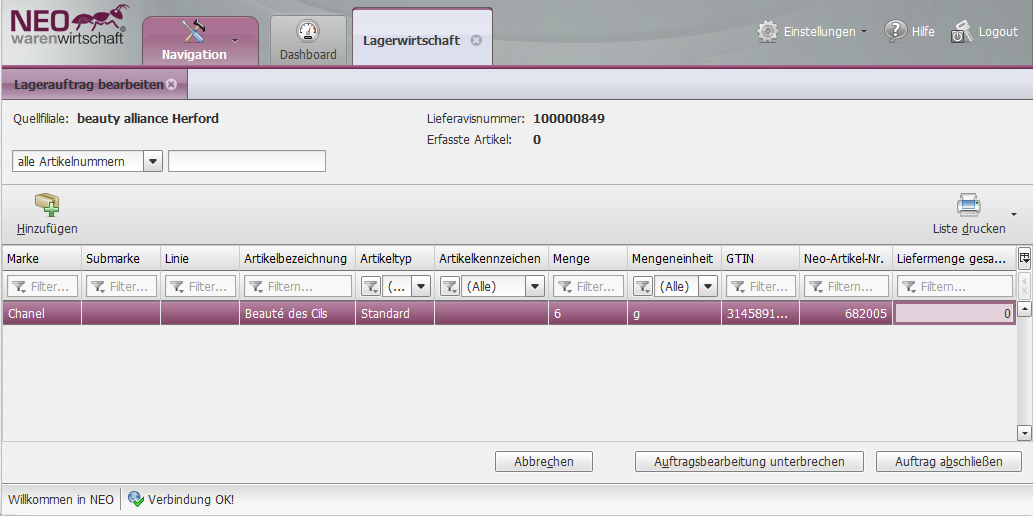Open the Navigation menu tab
This screenshot has height=516, width=1033.
[x=200, y=41]
